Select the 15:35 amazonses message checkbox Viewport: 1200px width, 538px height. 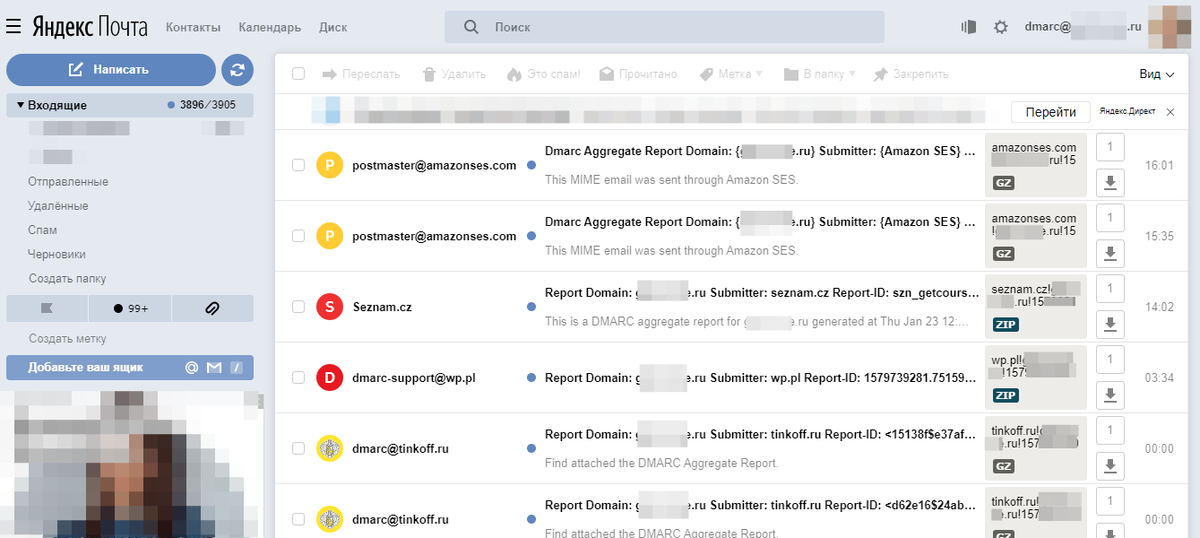click(298, 236)
